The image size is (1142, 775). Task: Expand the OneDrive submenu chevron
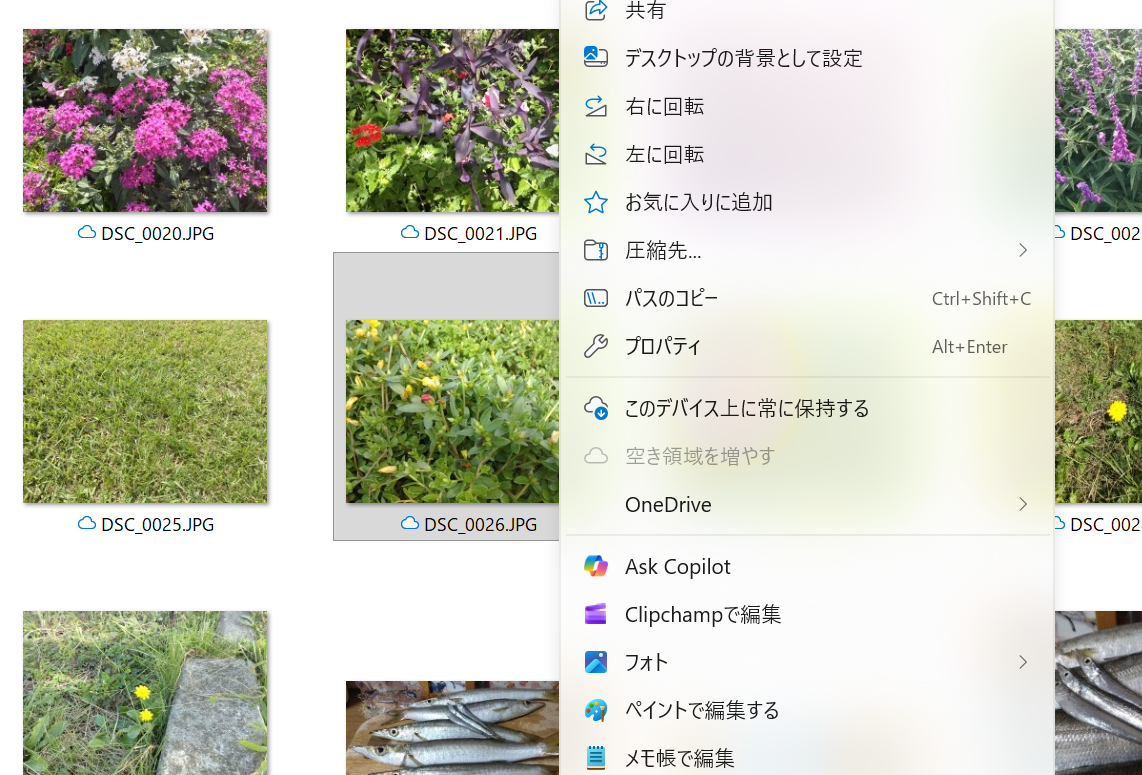click(x=1023, y=504)
